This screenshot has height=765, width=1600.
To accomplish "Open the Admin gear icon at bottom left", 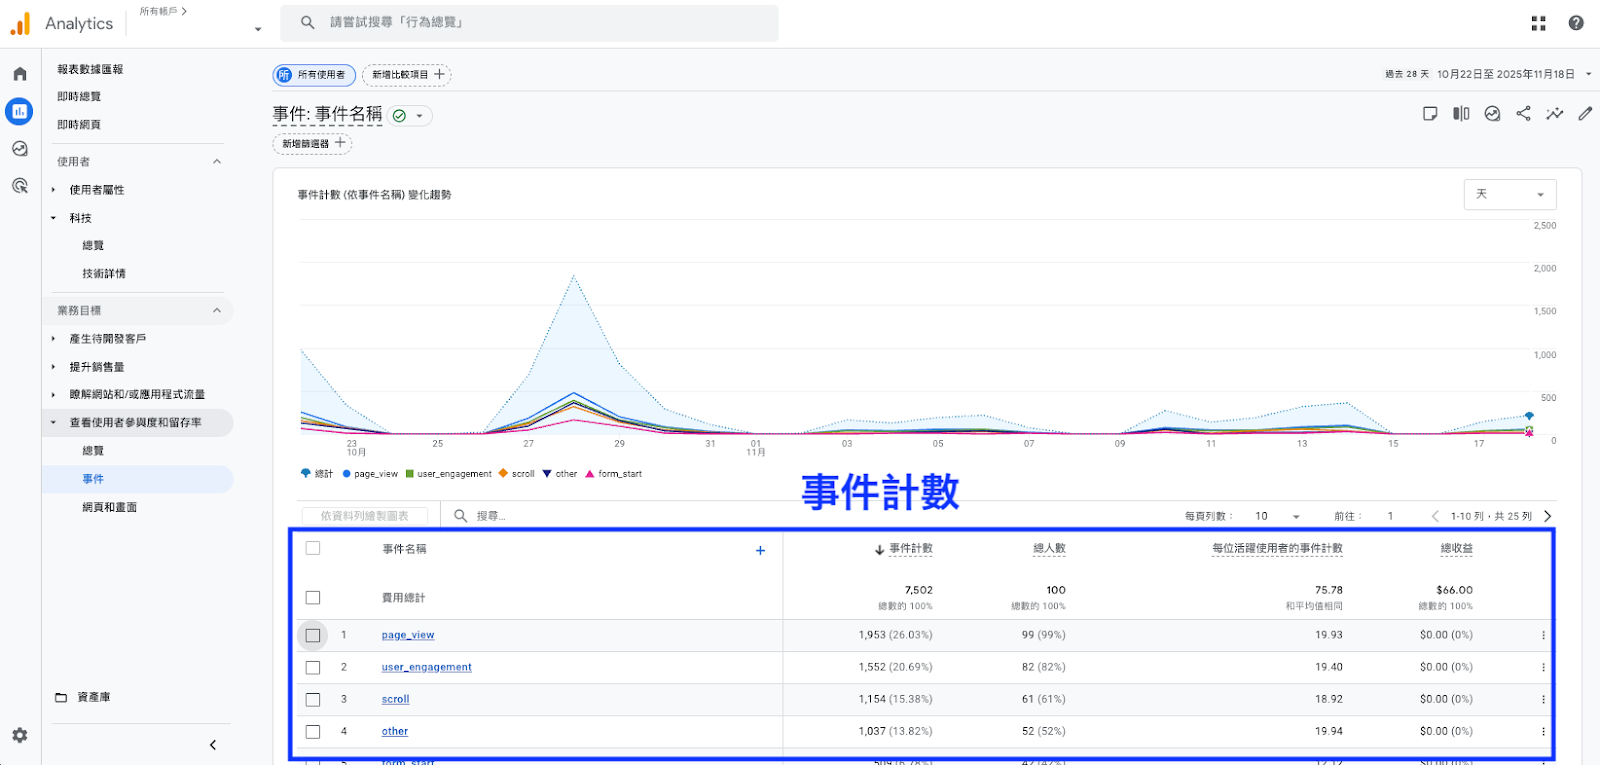I will coord(20,735).
